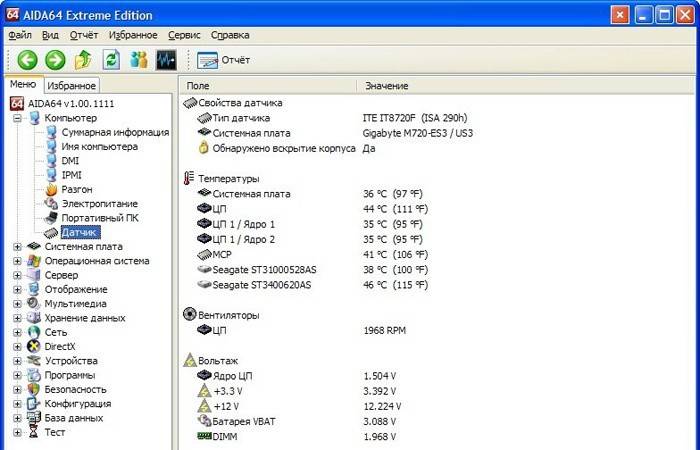Click the Up level arrow toolbar icon
The width and height of the screenshot is (700, 450).
(83, 60)
